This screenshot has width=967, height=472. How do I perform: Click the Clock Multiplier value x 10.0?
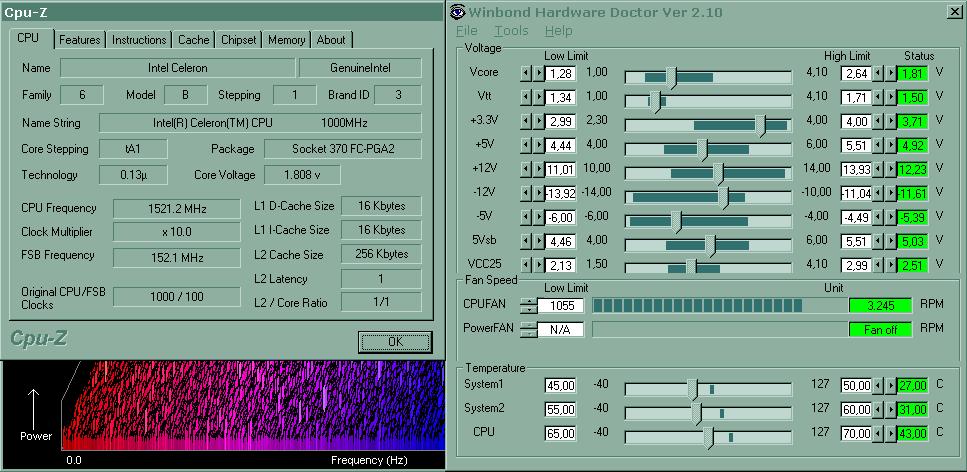tap(177, 232)
